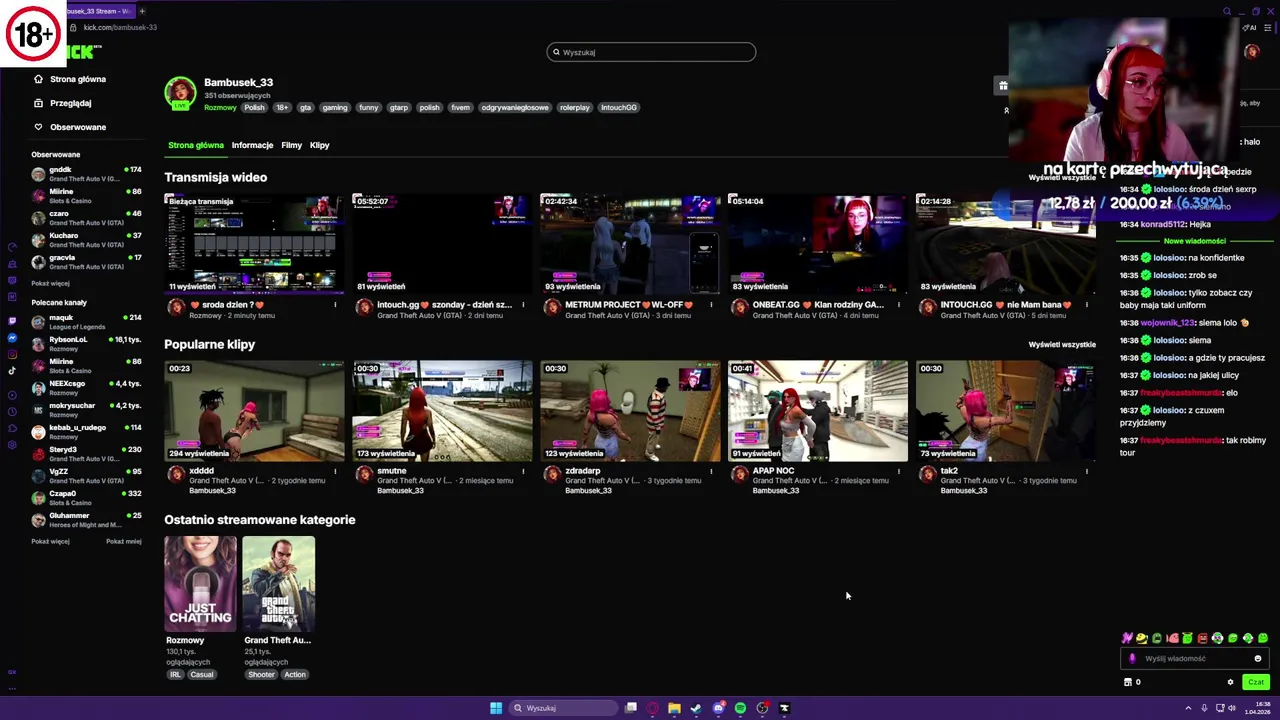Open options menu for środa dzień video
Screen dimensions: 1280x720
(x=335, y=305)
